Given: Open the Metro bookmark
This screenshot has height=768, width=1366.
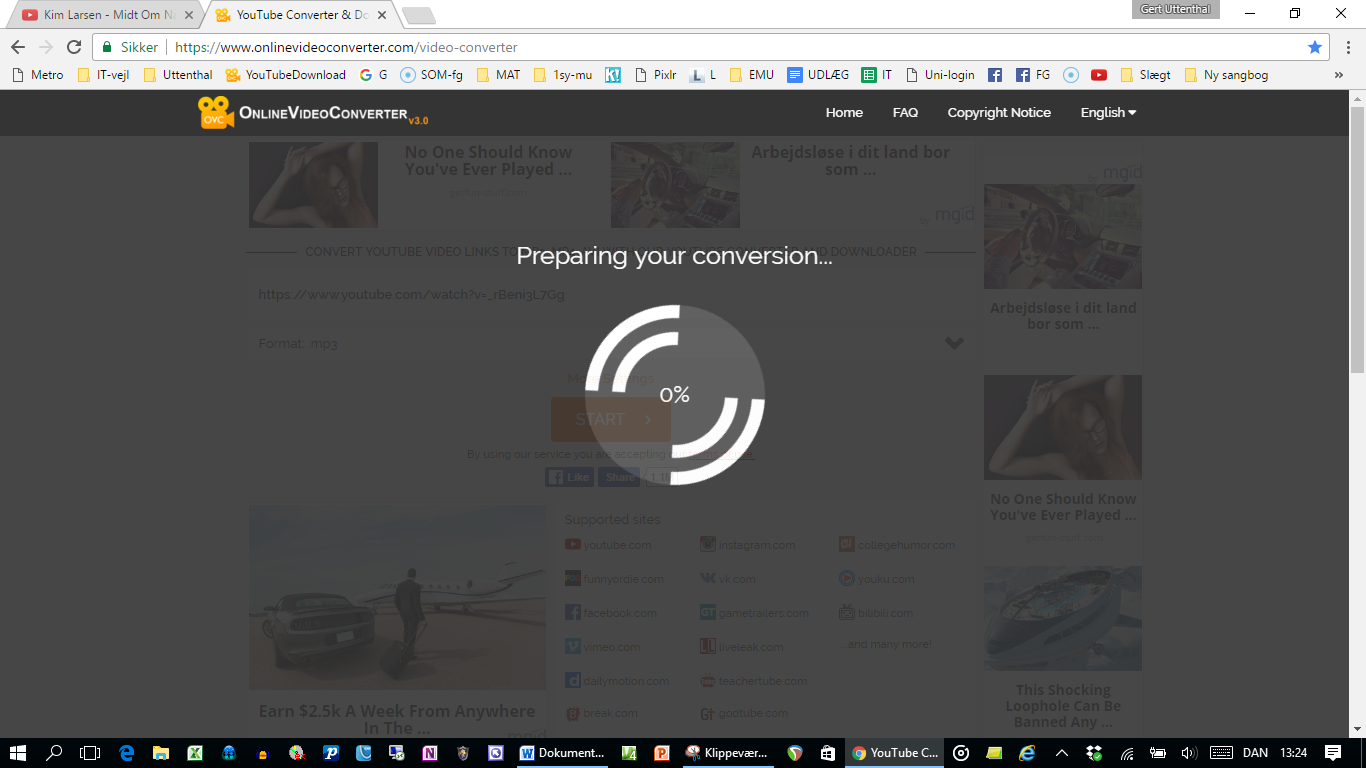Looking at the screenshot, I should [37, 75].
